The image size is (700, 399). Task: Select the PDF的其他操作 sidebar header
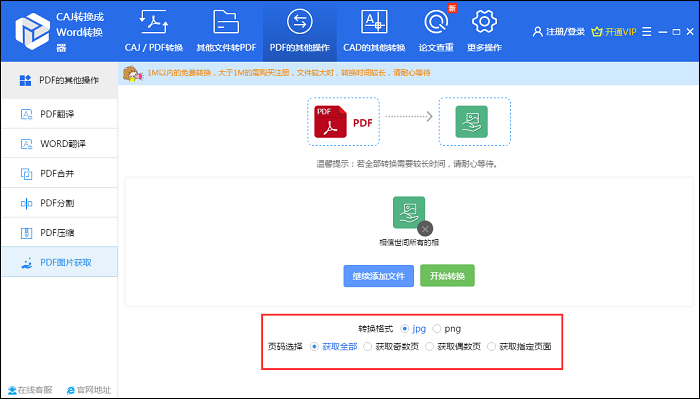[x=60, y=80]
